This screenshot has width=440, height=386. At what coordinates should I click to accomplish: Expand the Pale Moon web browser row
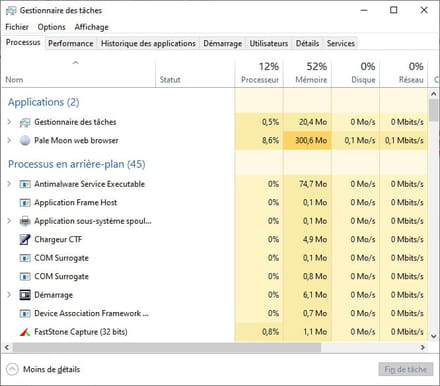tap(9, 140)
